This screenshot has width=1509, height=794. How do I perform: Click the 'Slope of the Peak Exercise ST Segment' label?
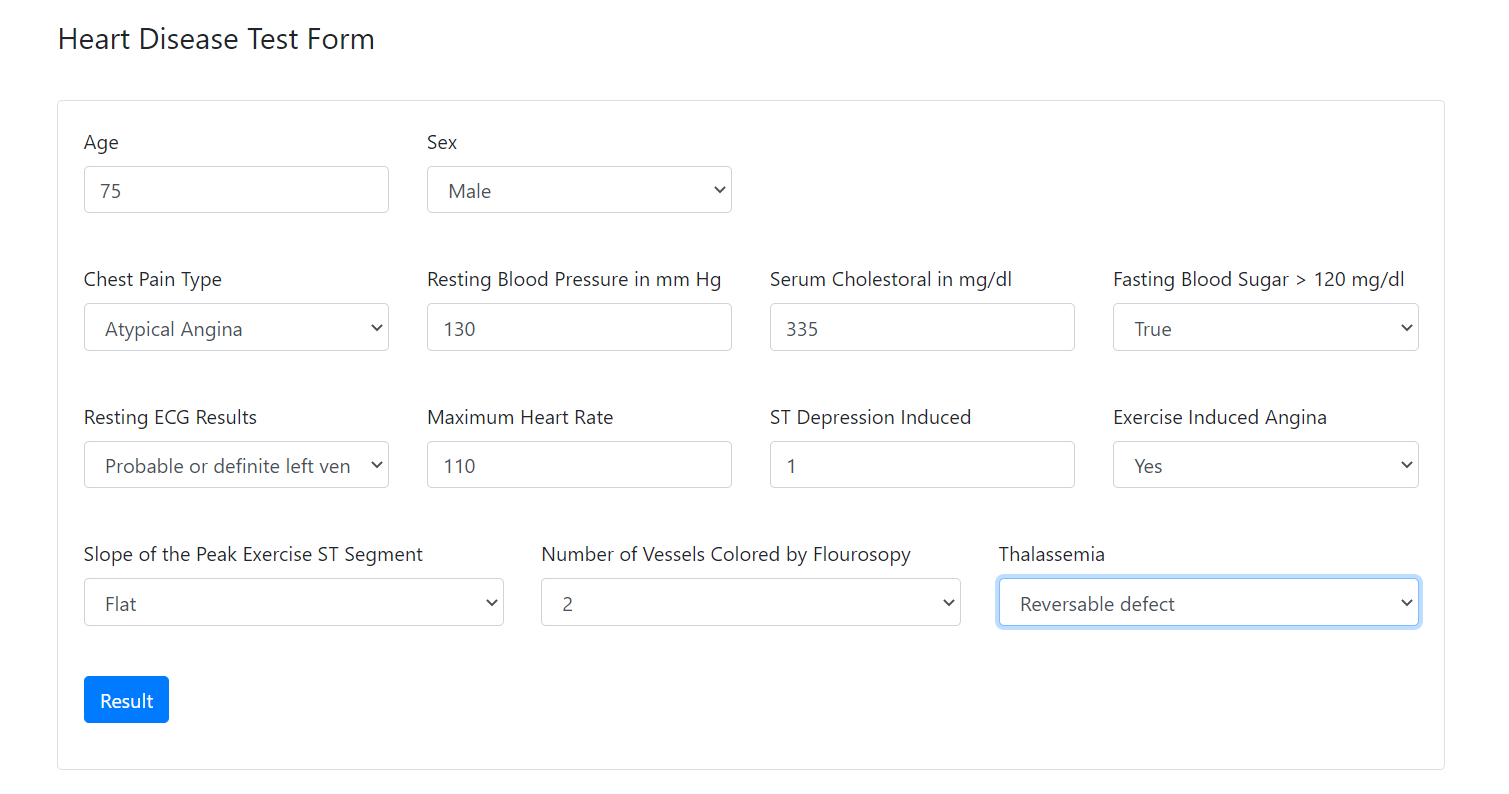coord(253,554)
